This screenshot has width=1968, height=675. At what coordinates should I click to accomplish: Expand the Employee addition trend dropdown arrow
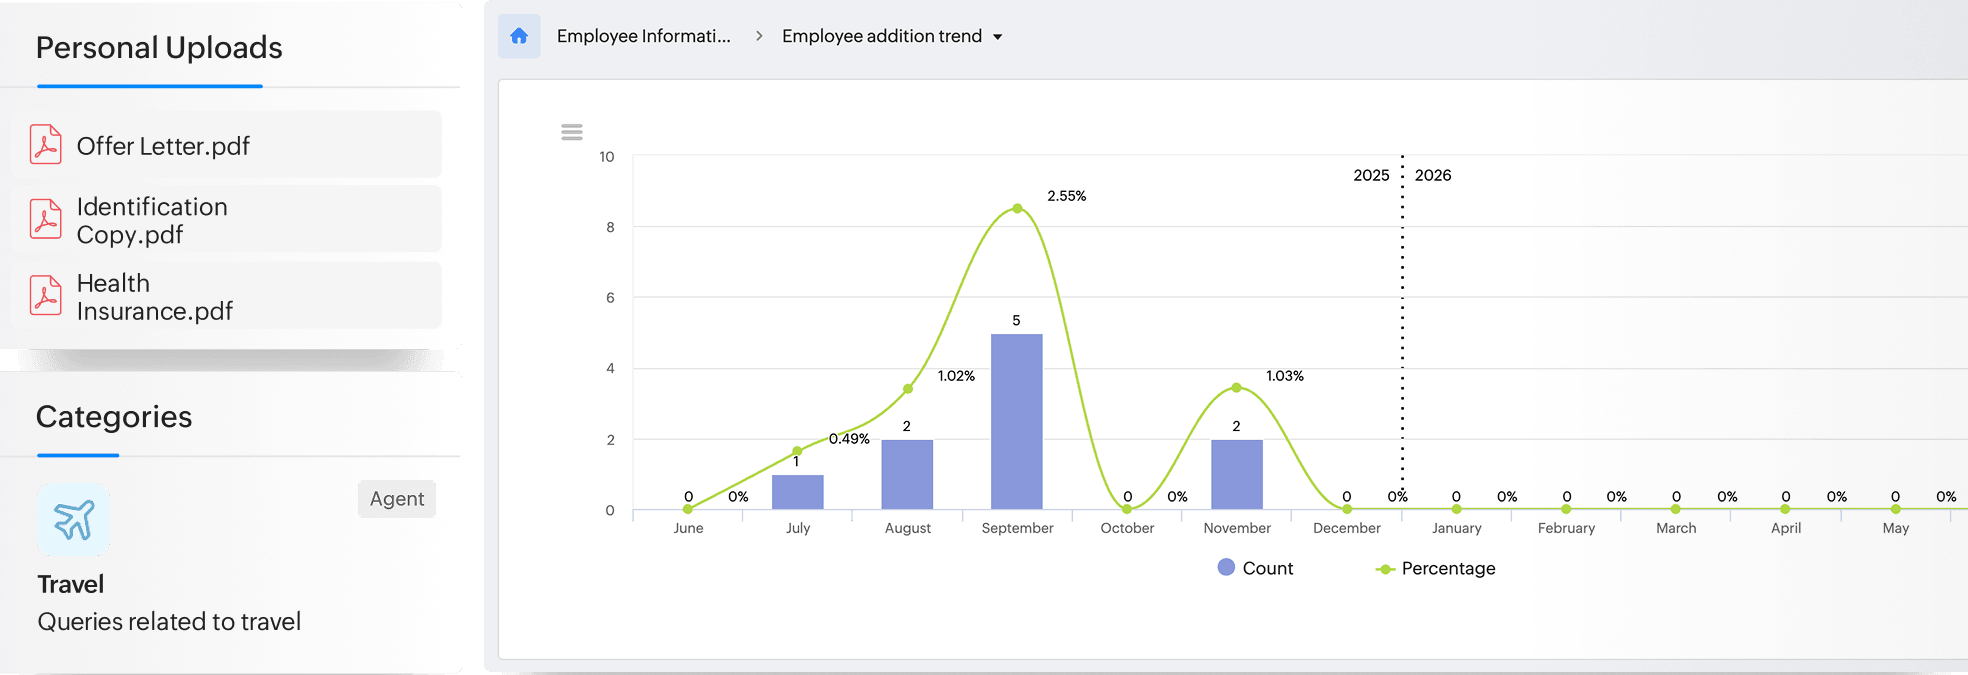click(x=998, y=37)
